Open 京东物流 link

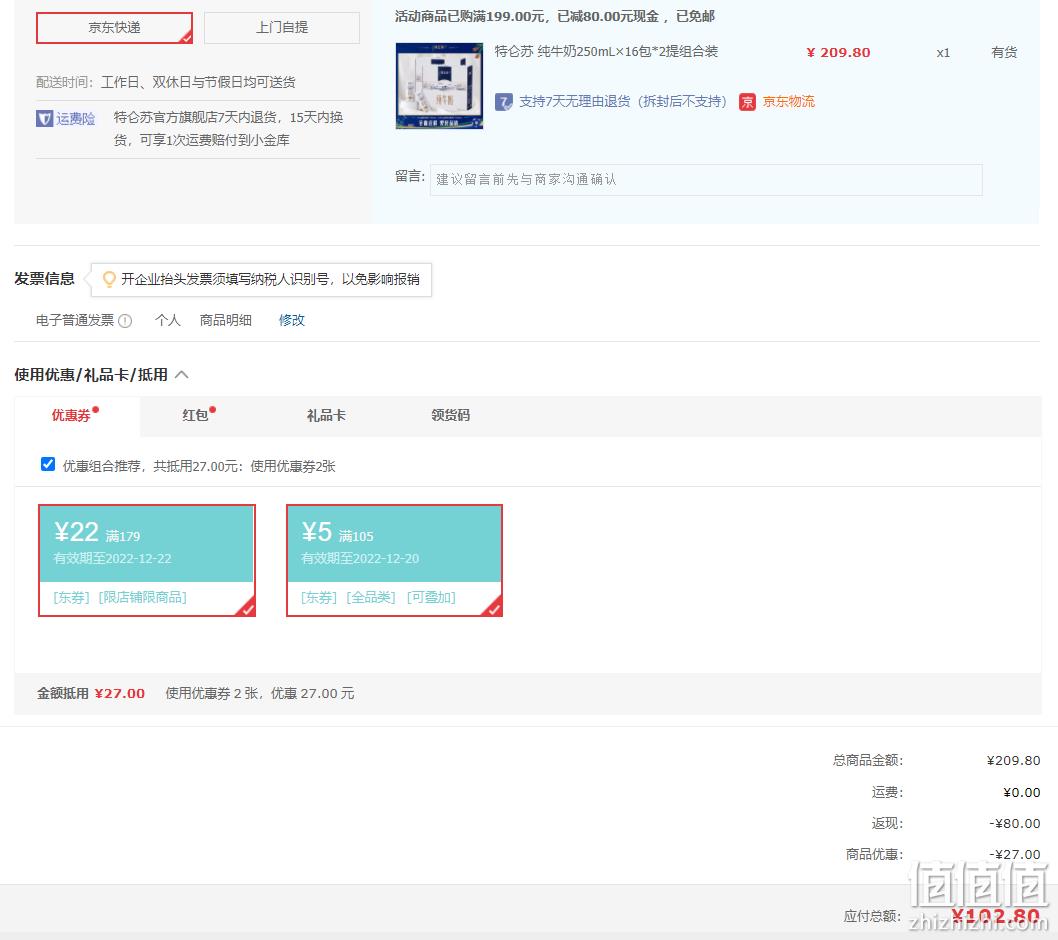[789, 102]
